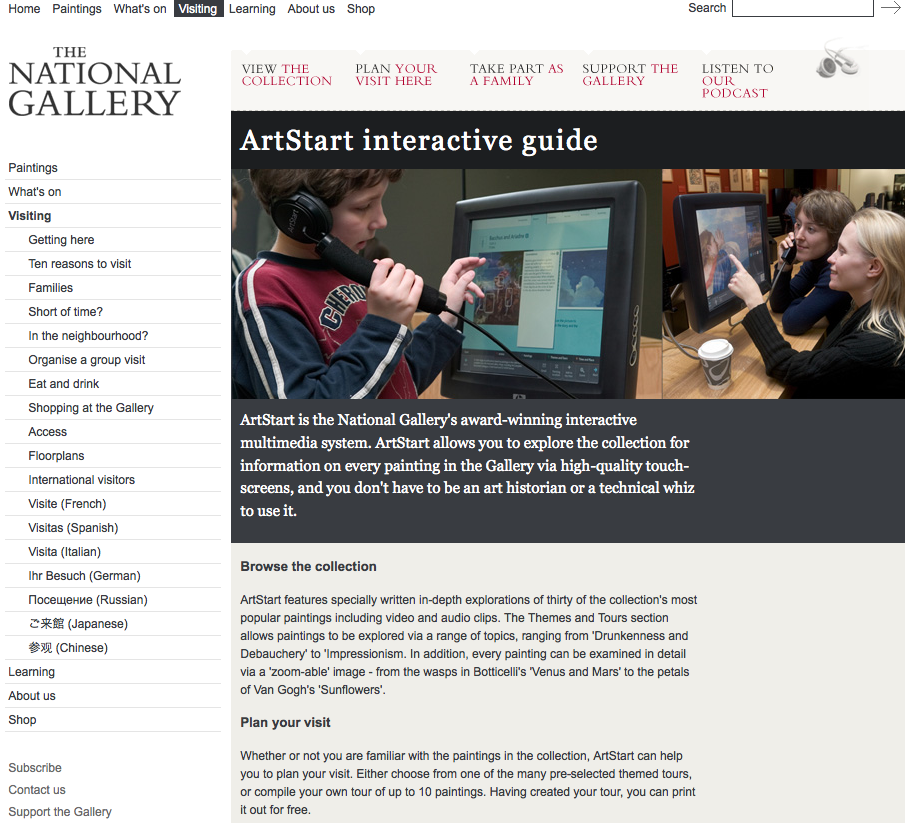Open International visitors sidebar item

pyautogui.click(x=81, y=480)
